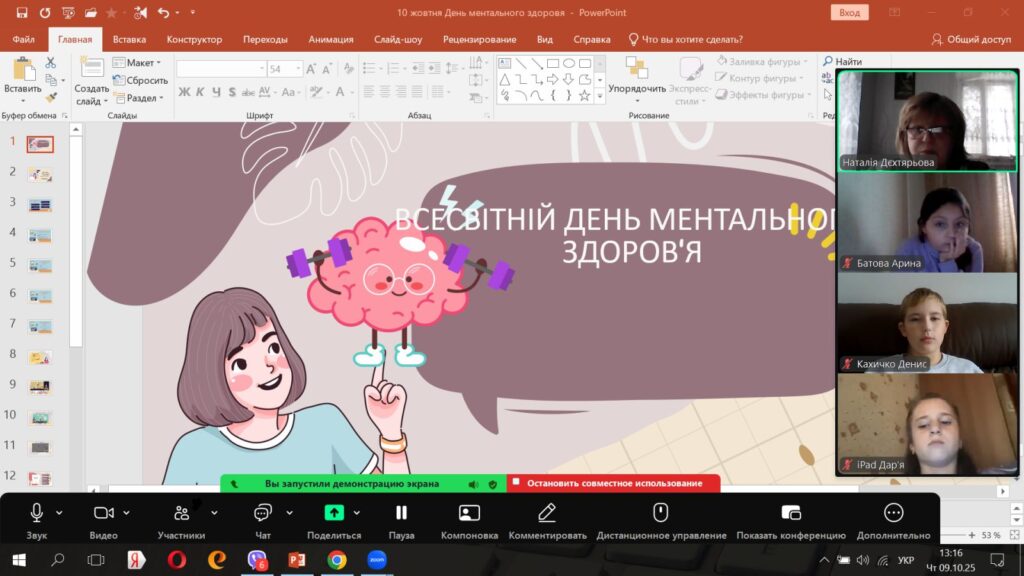Click the Zoom remote control mouse icon
This screenshot has height=576, width=1024.
point(660,513)
